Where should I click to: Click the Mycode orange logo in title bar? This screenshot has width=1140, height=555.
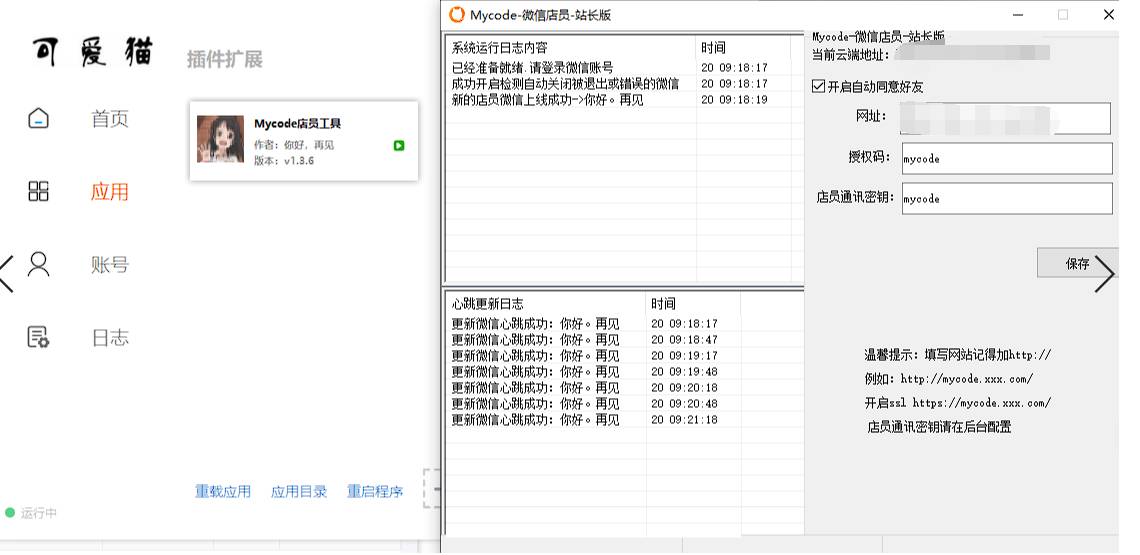457,15
